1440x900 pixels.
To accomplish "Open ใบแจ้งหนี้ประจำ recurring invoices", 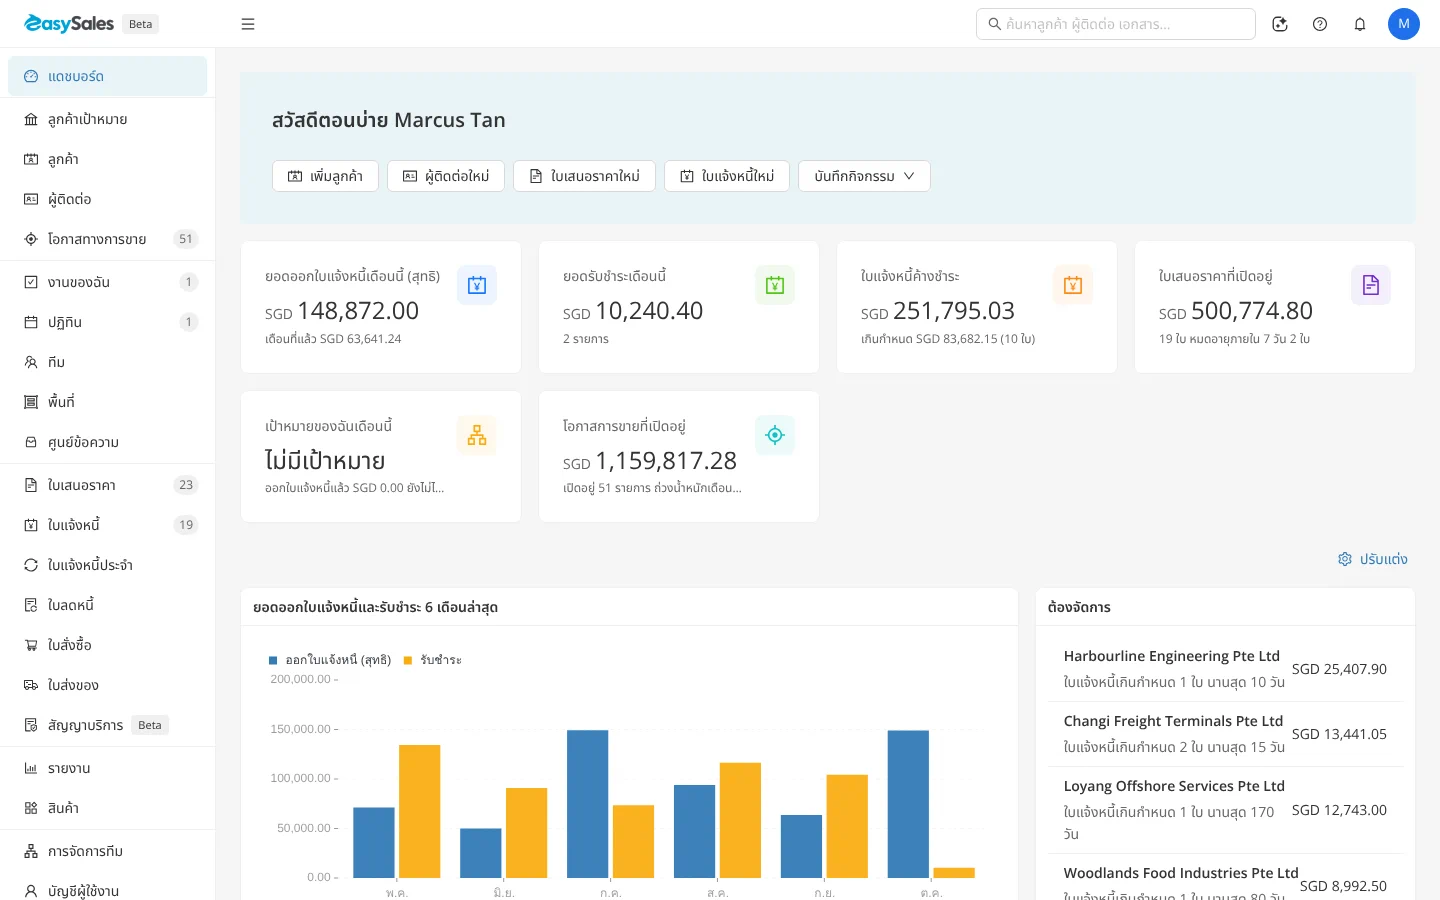I will click(107, 565).
